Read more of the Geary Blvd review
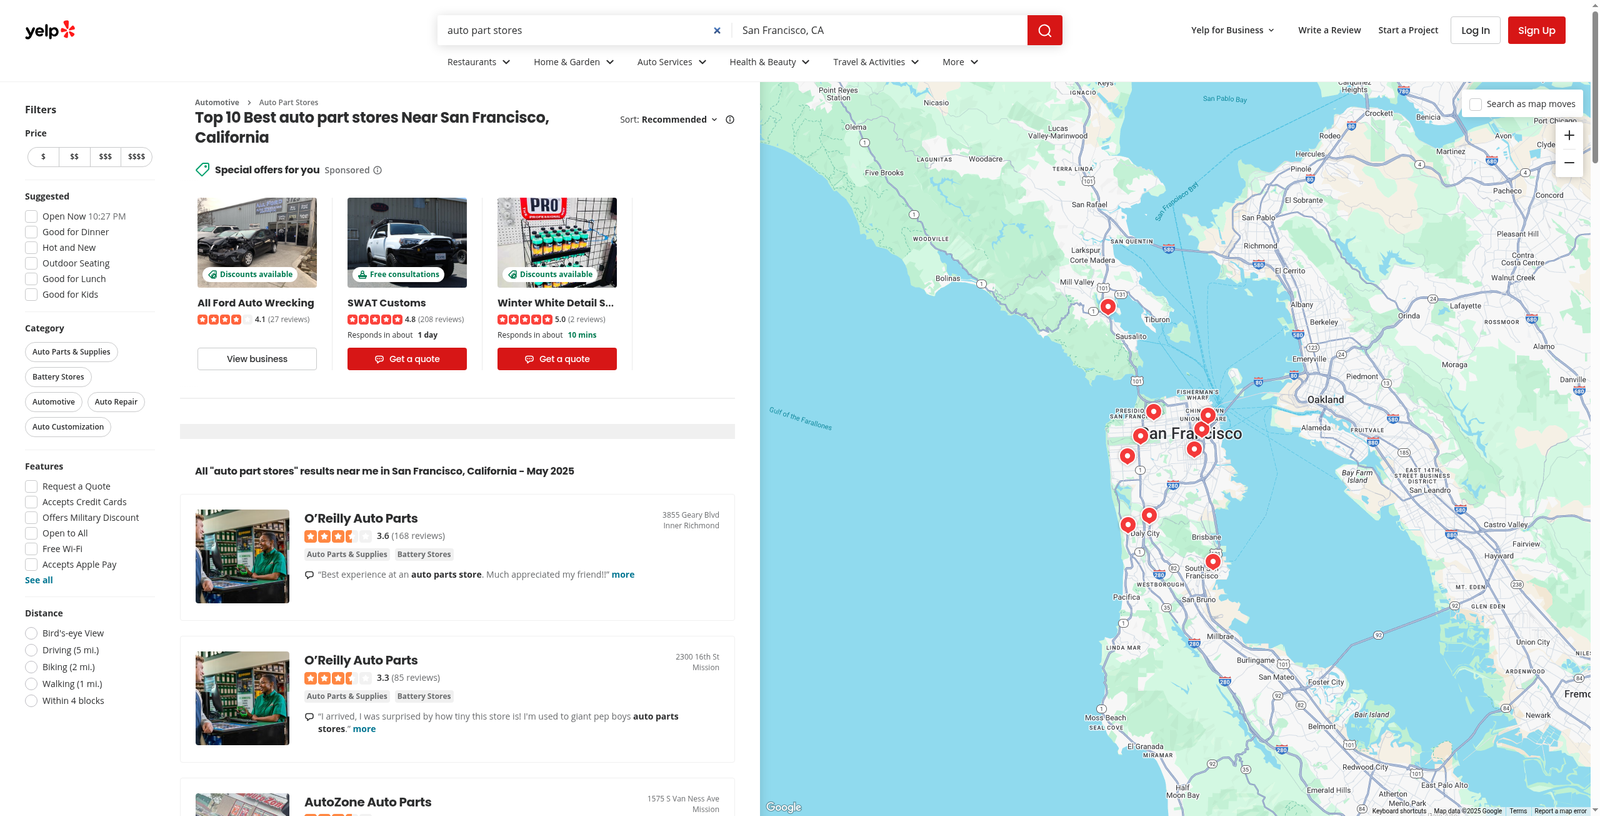This screenshot has height=816, width=1600. (623, 575)
